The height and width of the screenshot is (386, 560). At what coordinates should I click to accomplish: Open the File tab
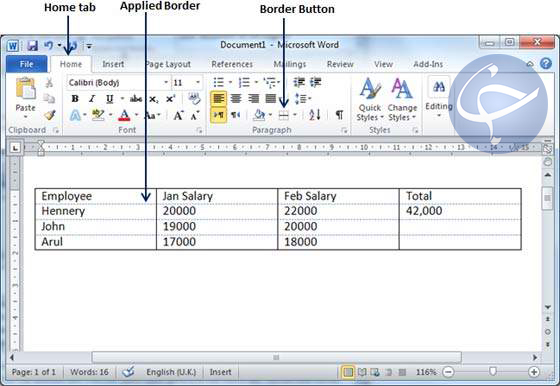[x=26, y=64]
